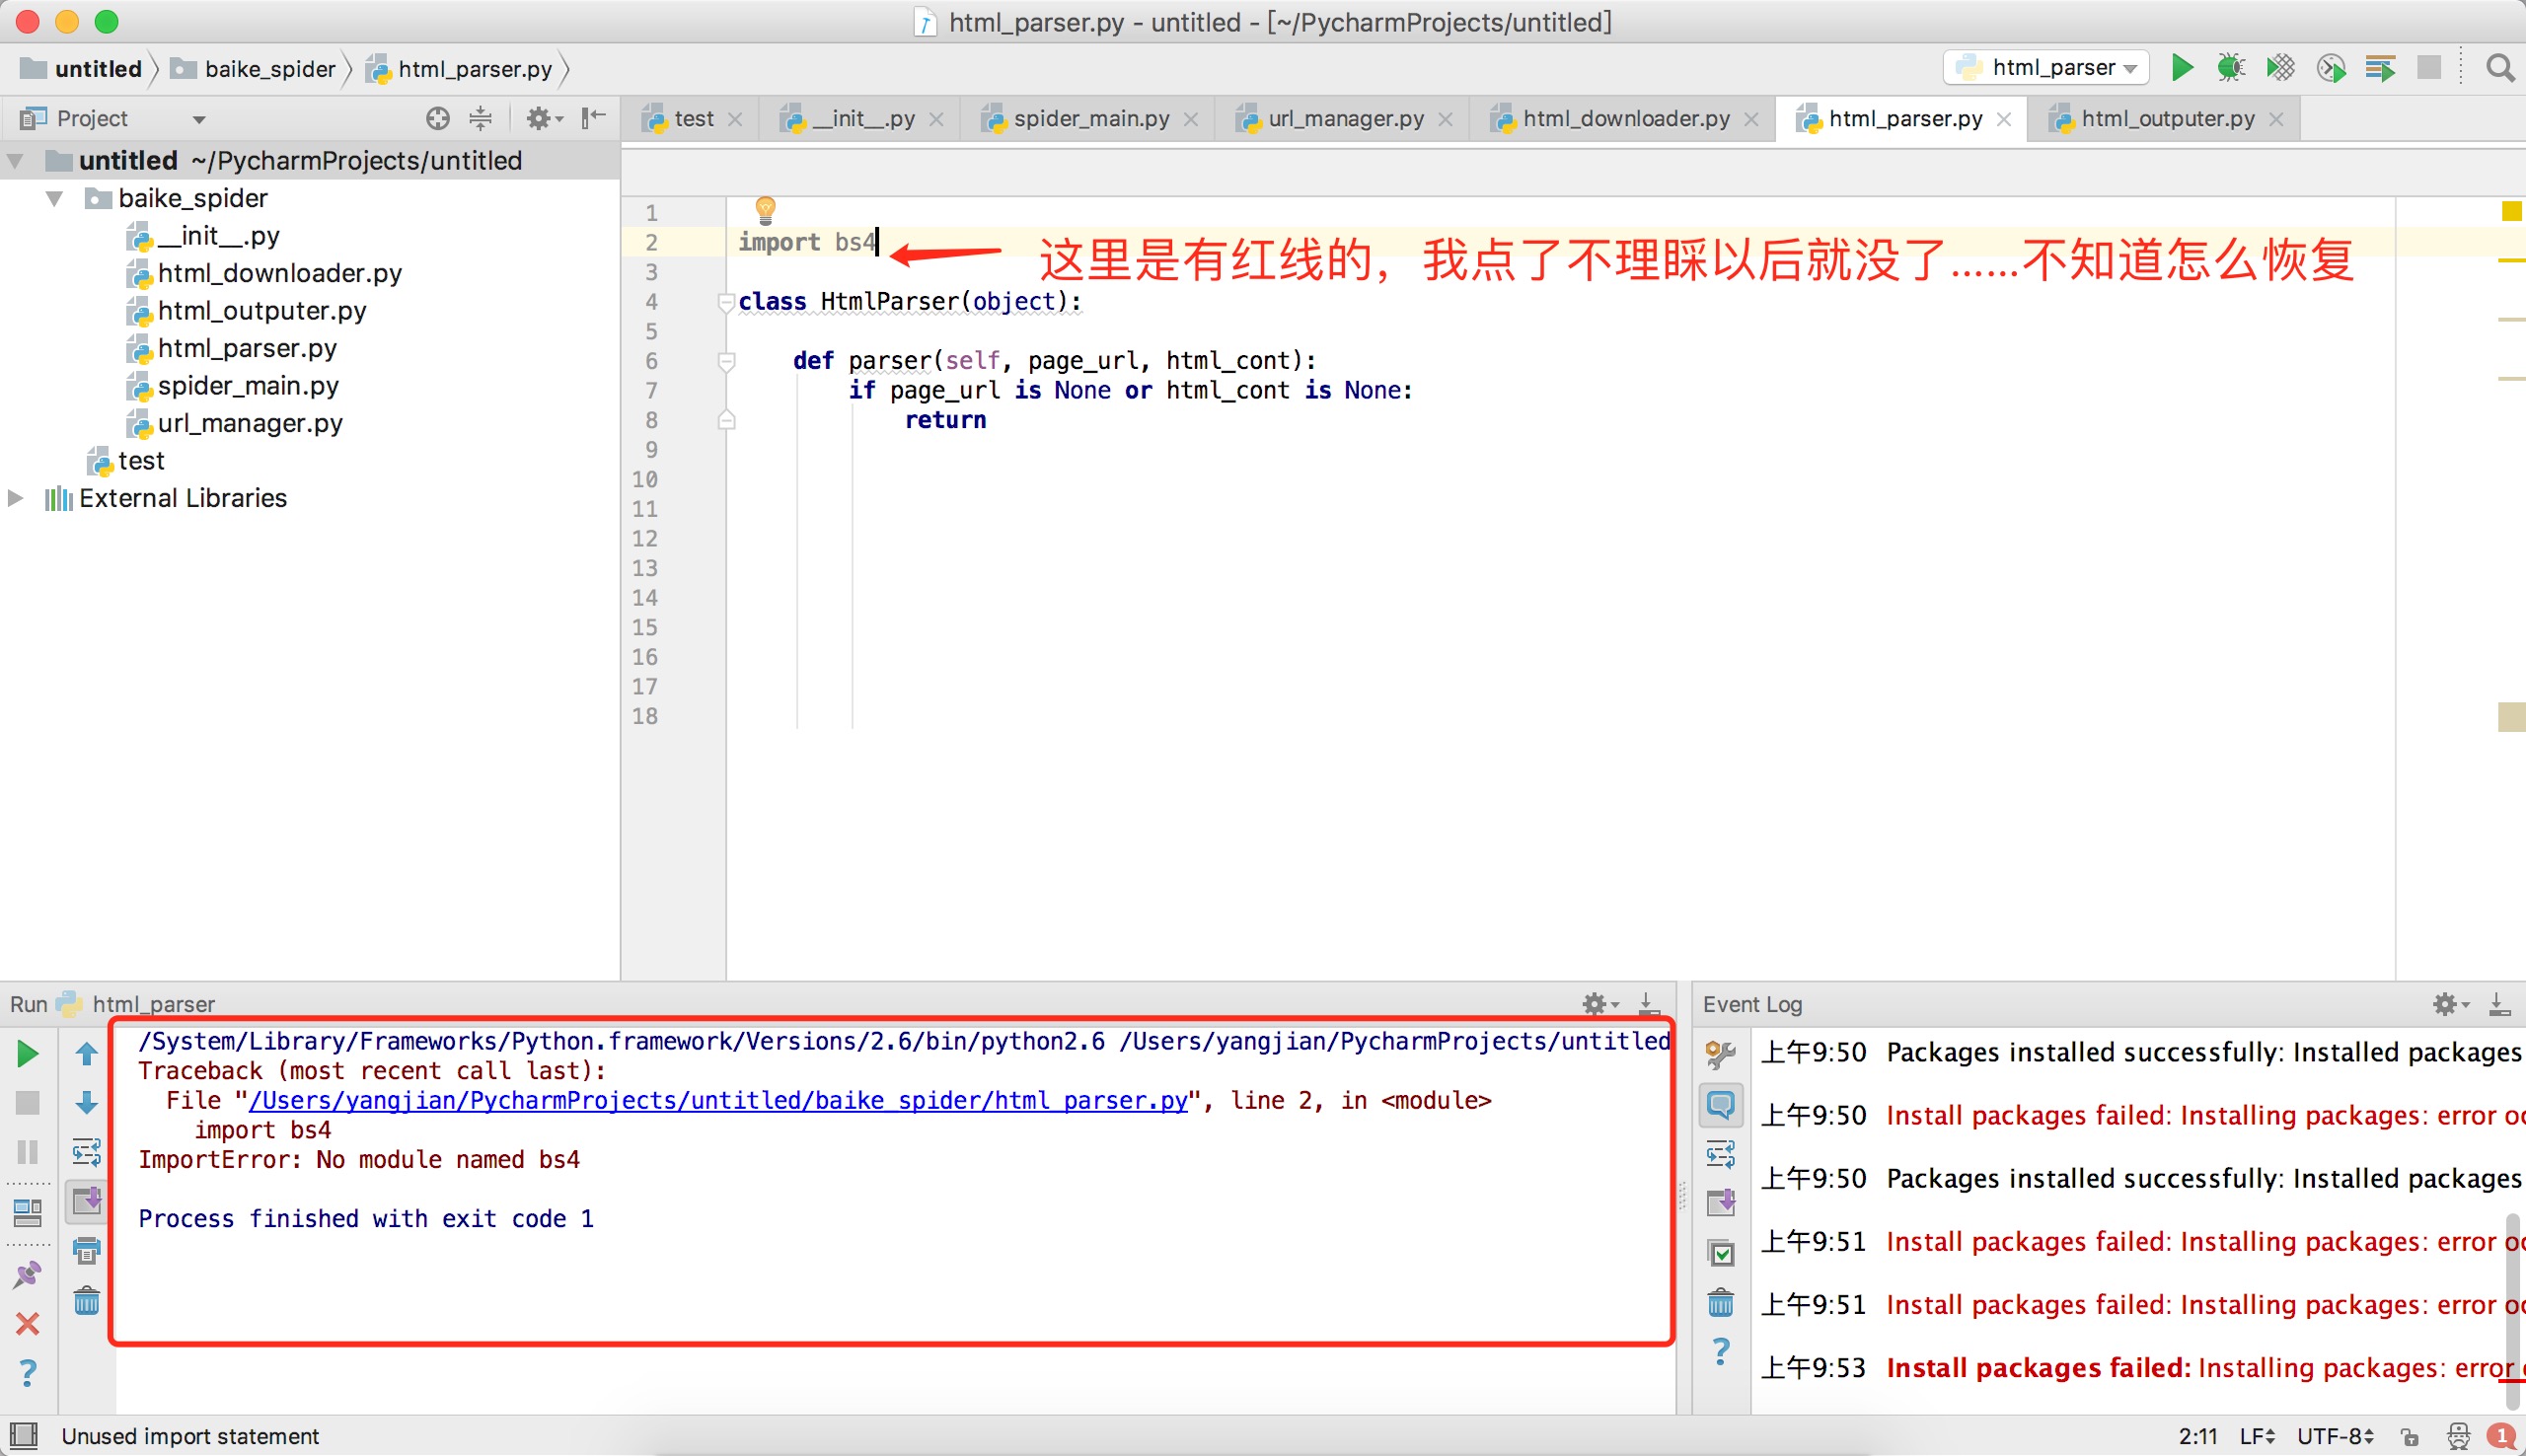Toggle balloon notifications icon in Event Log
This screenshot has height=1456, width=2526.
tap(1720, 1104)
